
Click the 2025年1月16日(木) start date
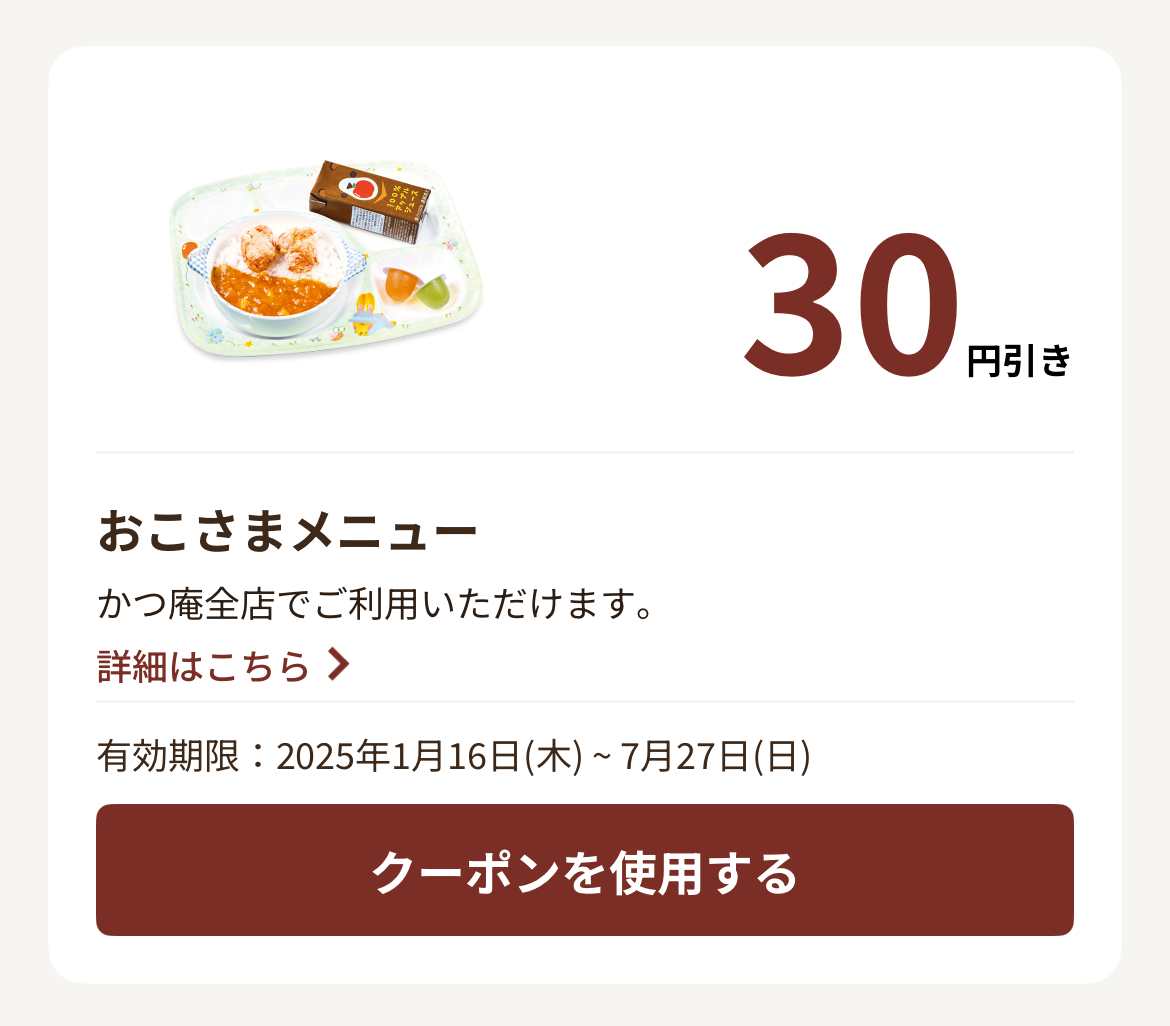tap(429, 756)
